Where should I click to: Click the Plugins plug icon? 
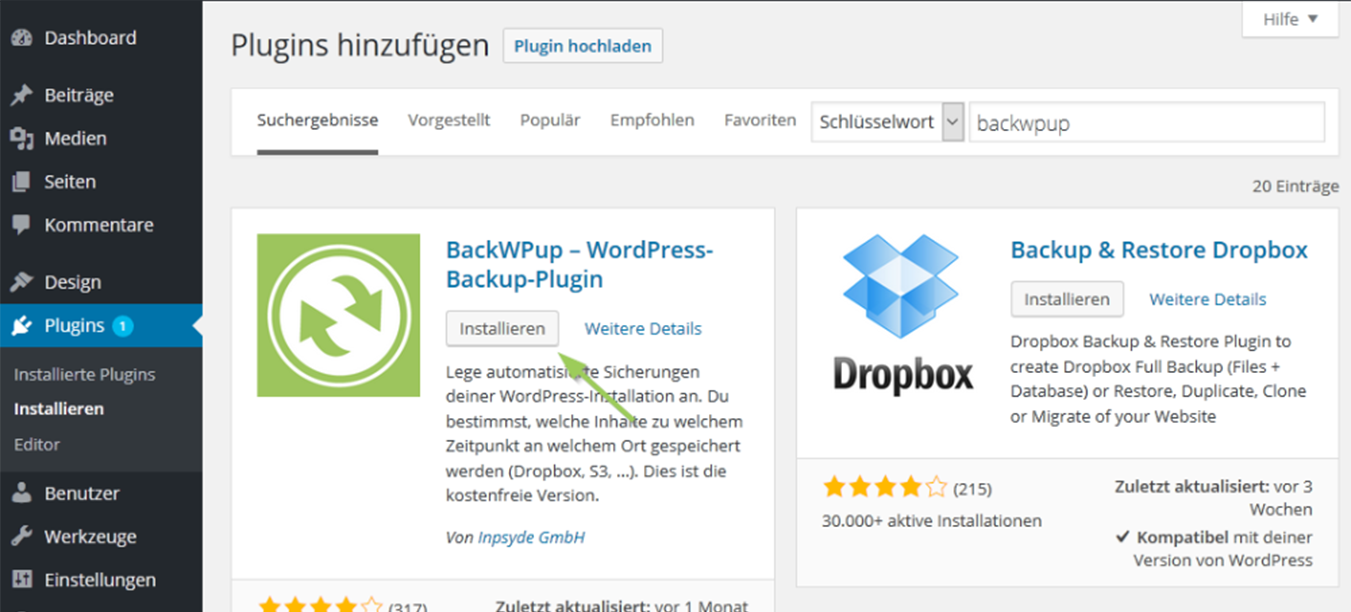[x=23, y=324]
